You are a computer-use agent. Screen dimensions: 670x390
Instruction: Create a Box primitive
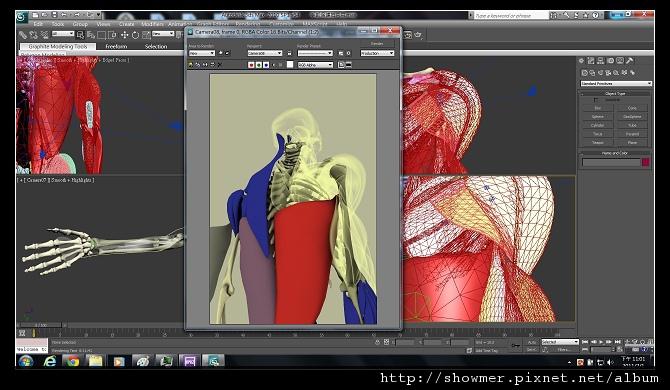coord(597,108)
